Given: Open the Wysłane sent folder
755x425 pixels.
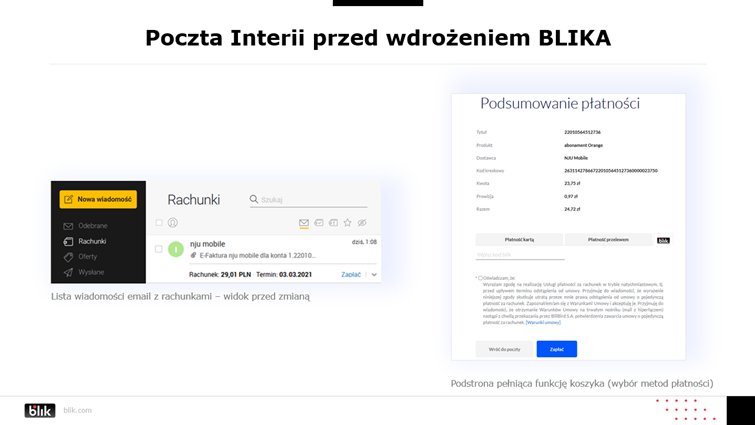Looking at the screenshot, I should click(91, 272).
